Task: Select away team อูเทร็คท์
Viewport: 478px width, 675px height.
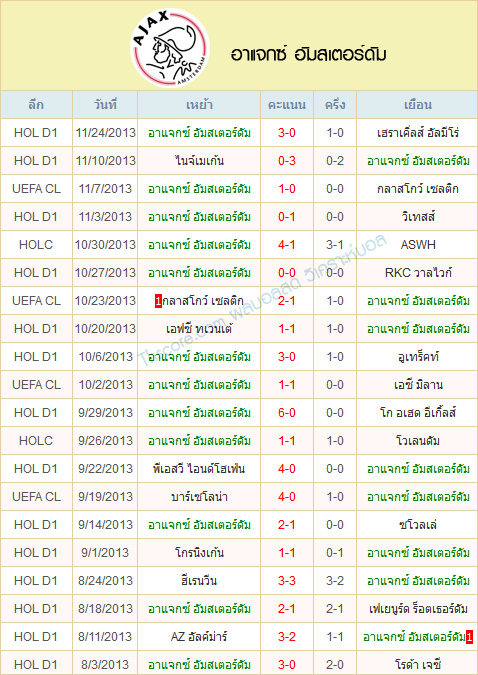Action: pos(418,356)
